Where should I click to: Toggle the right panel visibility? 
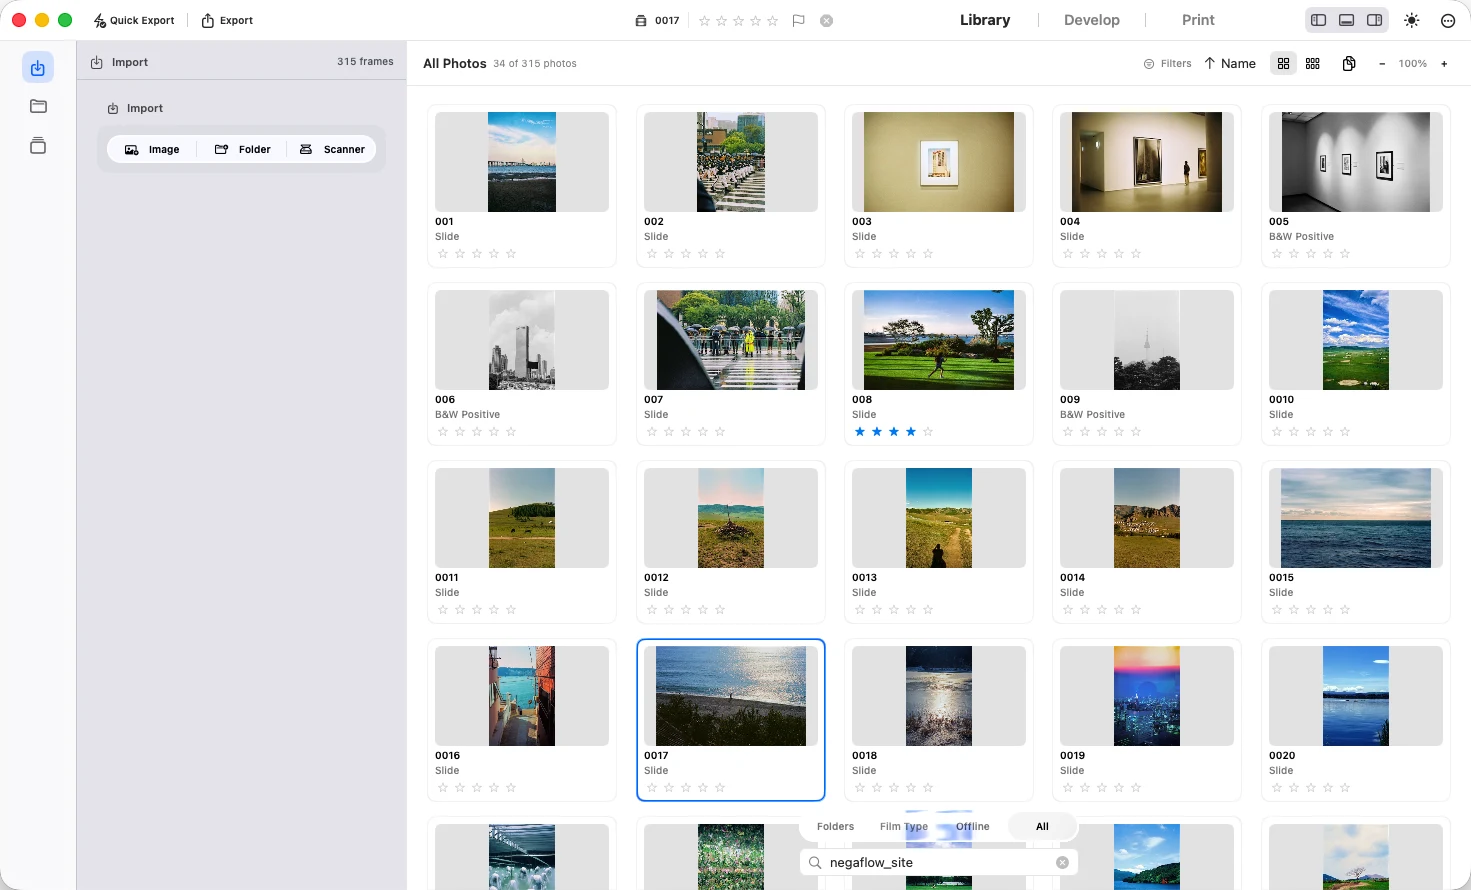coord(1375,20)
